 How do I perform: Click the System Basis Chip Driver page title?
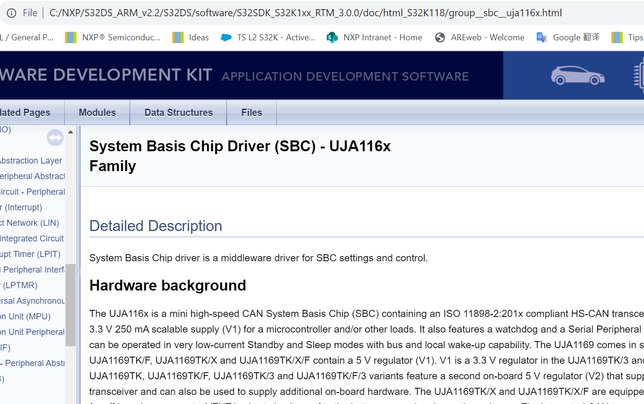pos(240,156)
